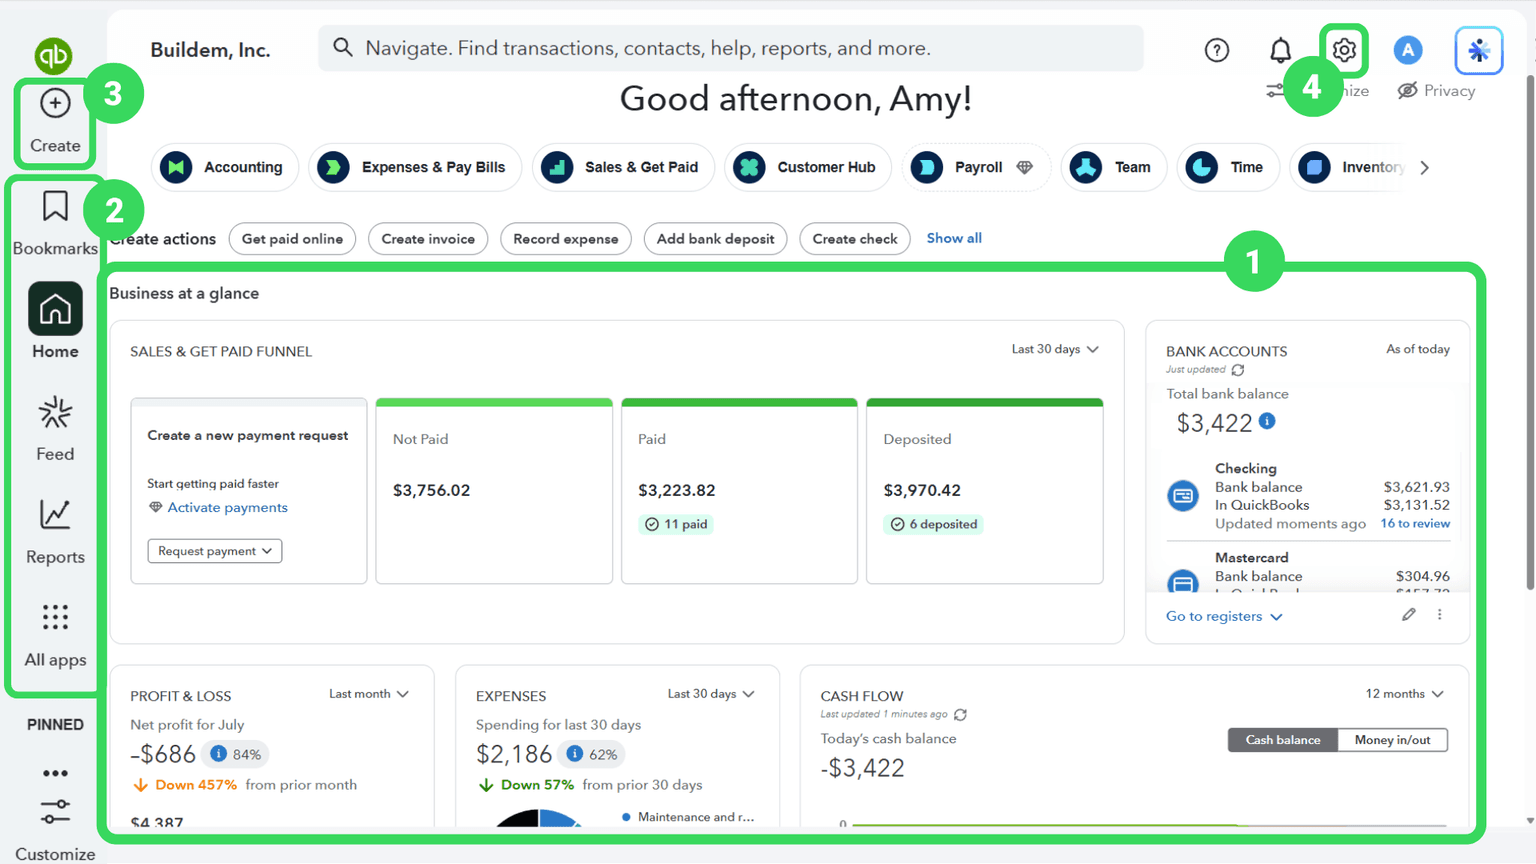Open the Team tab

pyautogui.click(x=1113, y=167)
